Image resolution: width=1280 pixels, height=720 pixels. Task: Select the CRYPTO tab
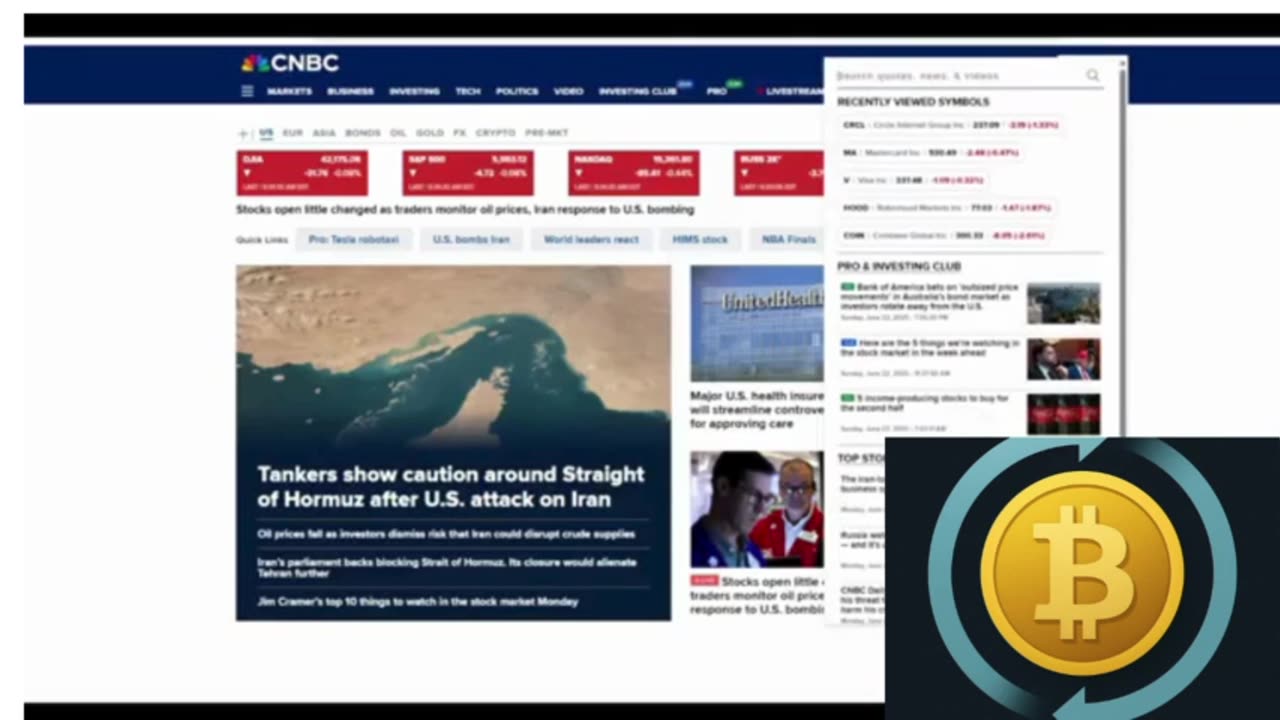tap(495, 133)
